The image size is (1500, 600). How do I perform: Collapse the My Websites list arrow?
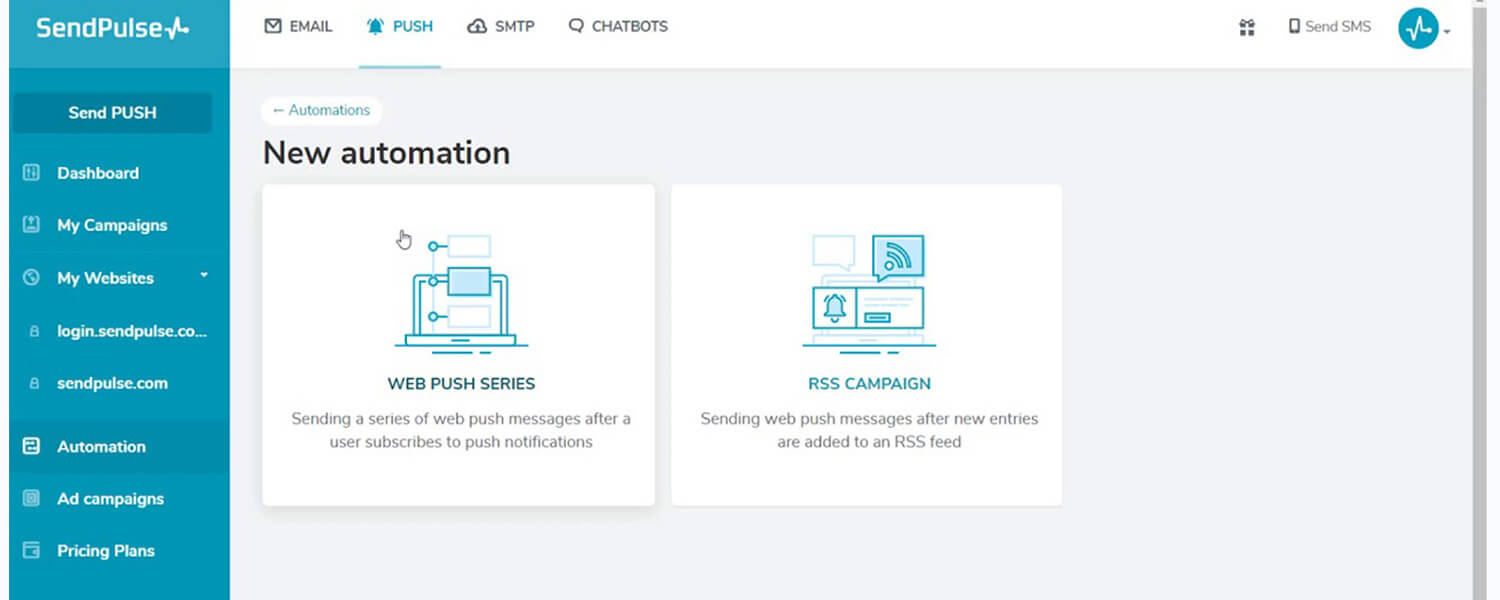[204, 274]
